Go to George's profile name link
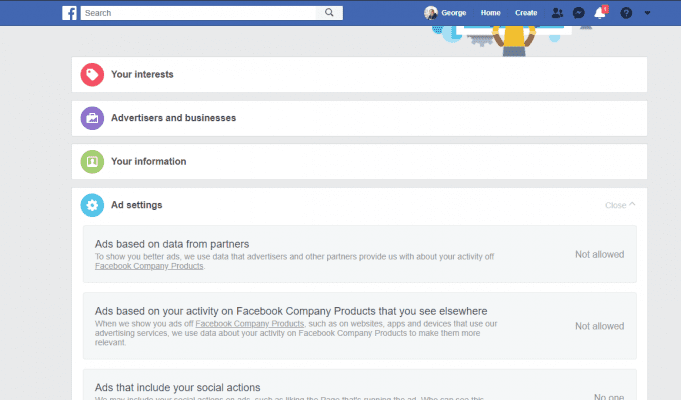 pos(453,13)
